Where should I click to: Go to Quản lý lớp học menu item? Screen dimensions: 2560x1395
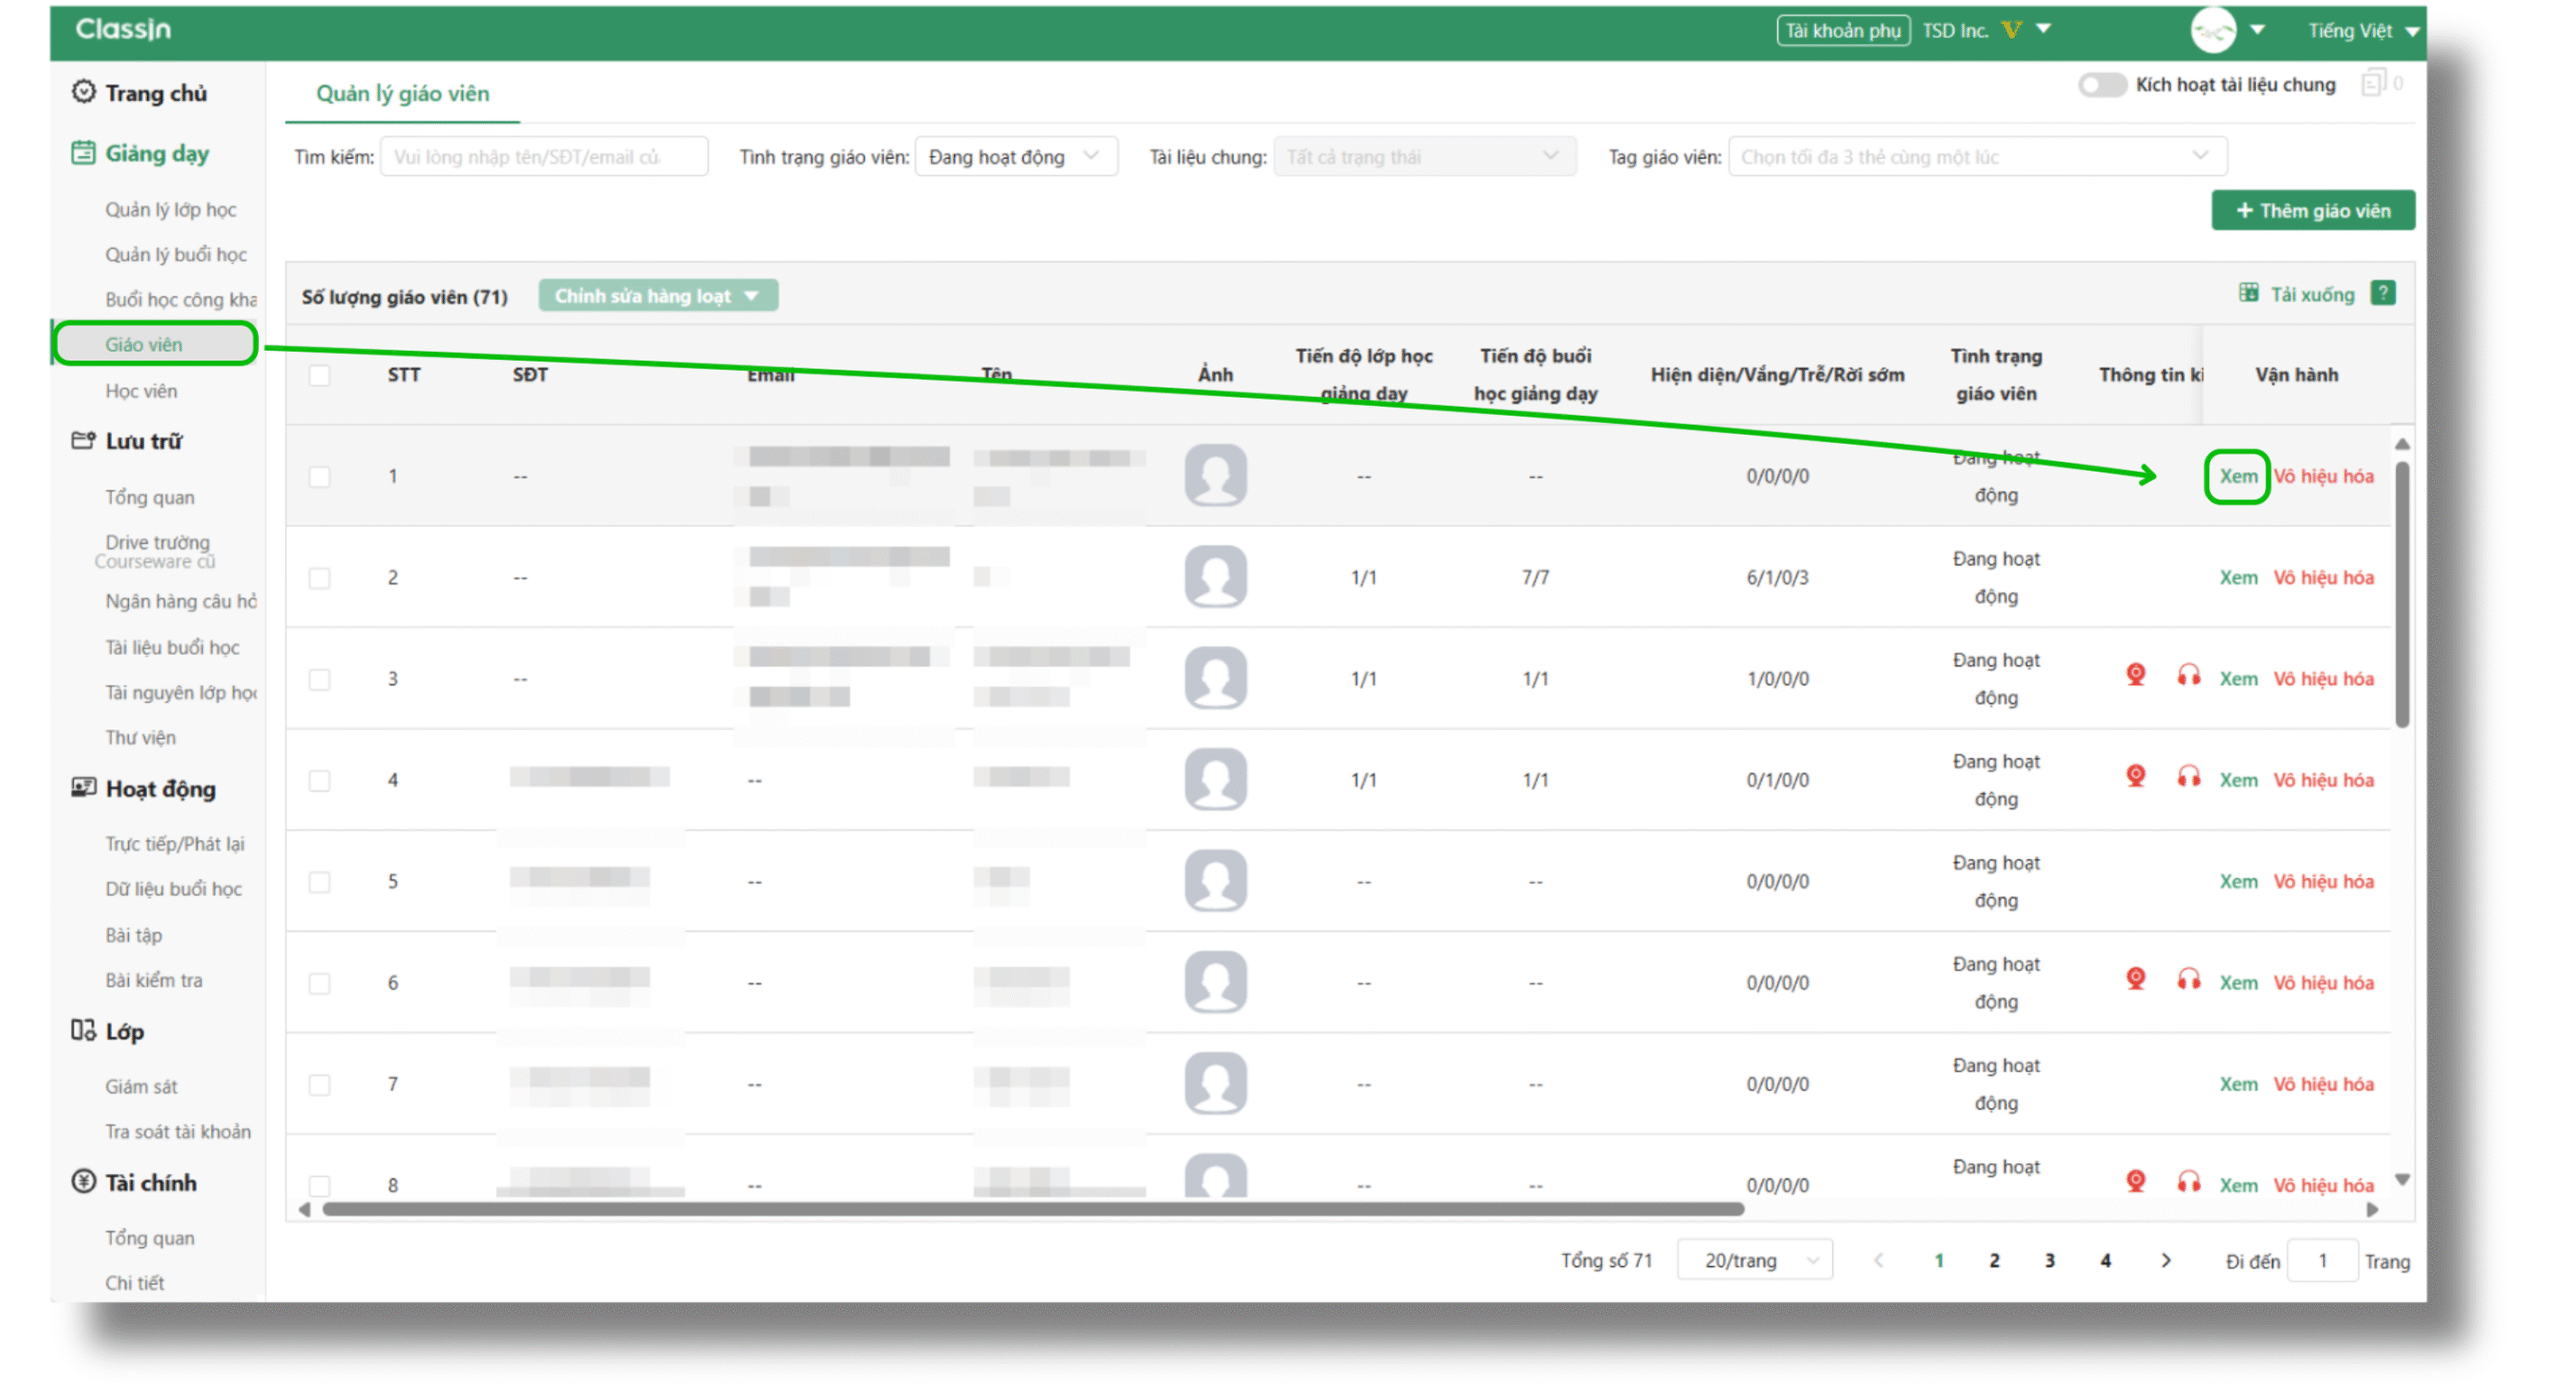point(170,210)
